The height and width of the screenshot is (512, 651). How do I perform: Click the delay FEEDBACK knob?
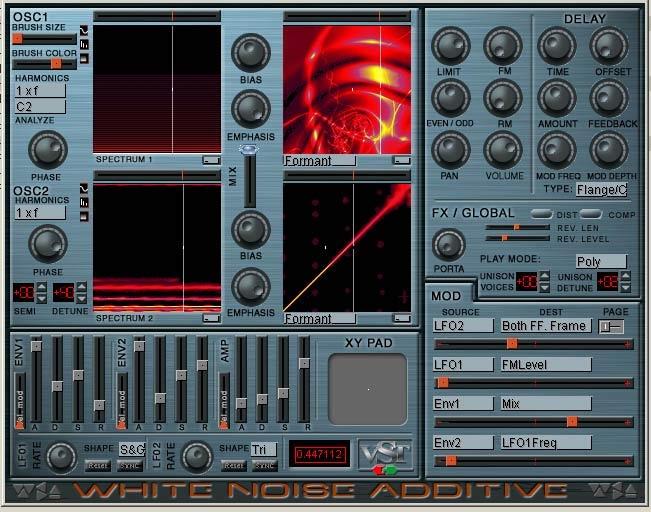click(609, 98)
